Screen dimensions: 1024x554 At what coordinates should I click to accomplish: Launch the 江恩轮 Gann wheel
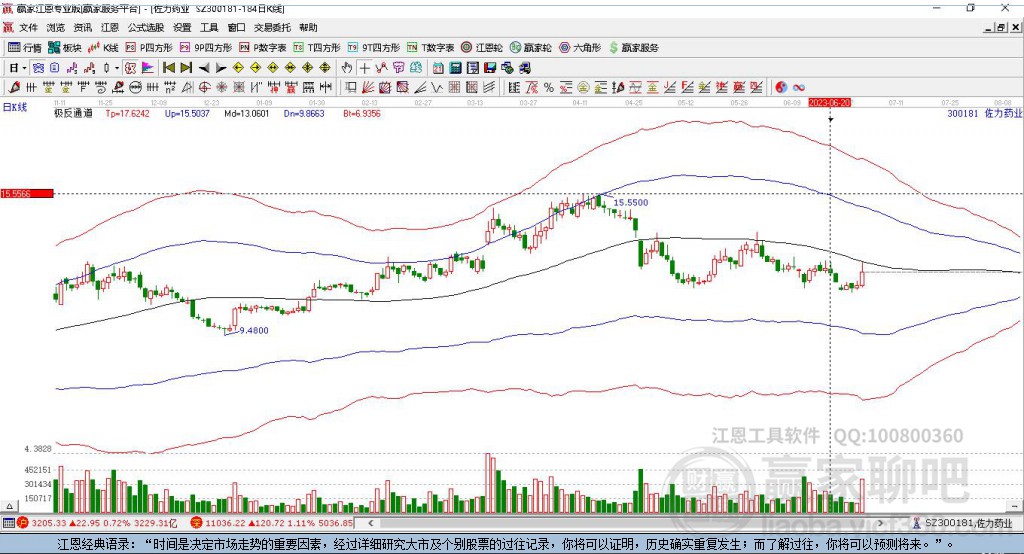[482, 48]
